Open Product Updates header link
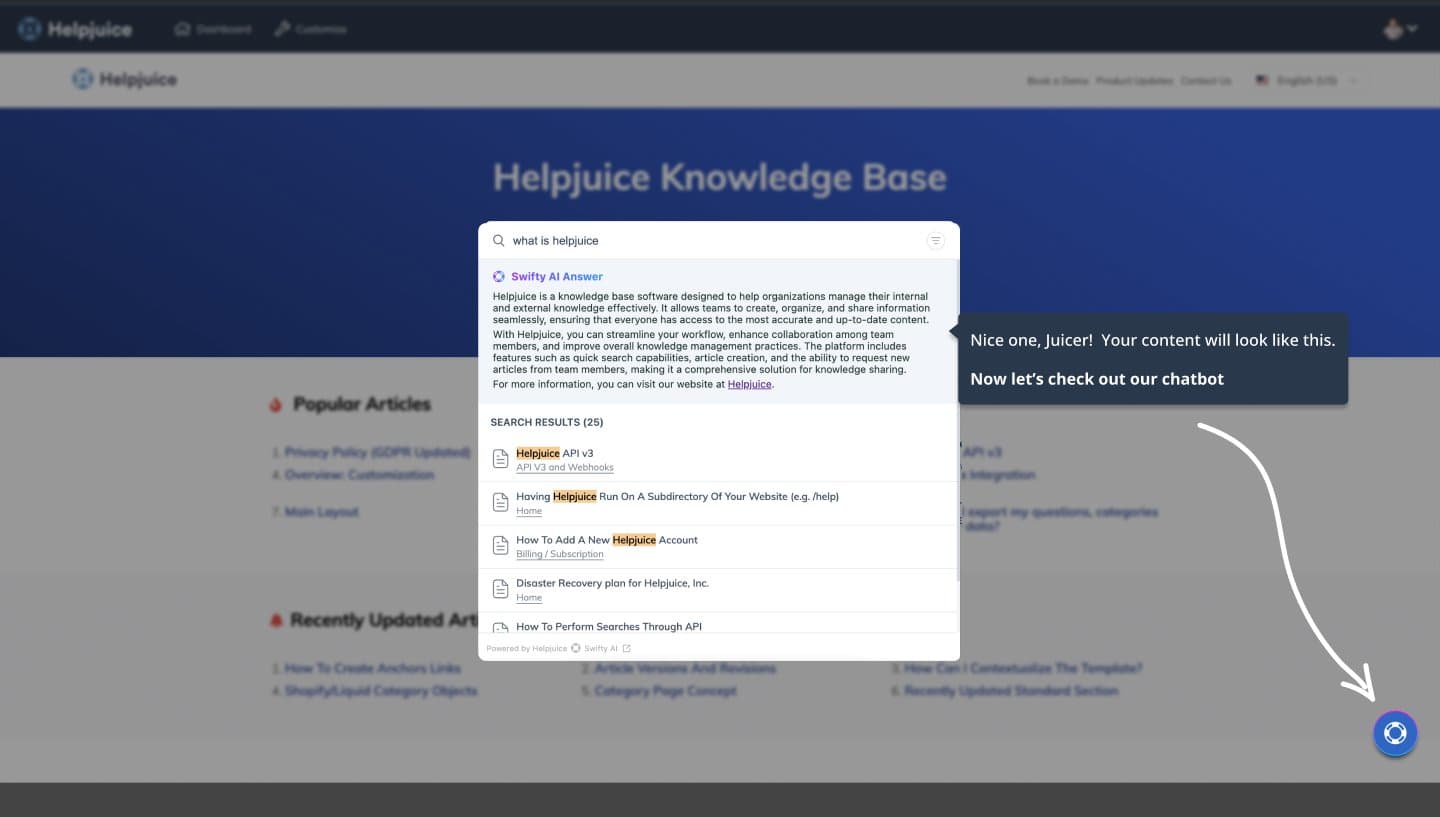The width and height of the screenshot is (1440, 817). click(1134, 80)
